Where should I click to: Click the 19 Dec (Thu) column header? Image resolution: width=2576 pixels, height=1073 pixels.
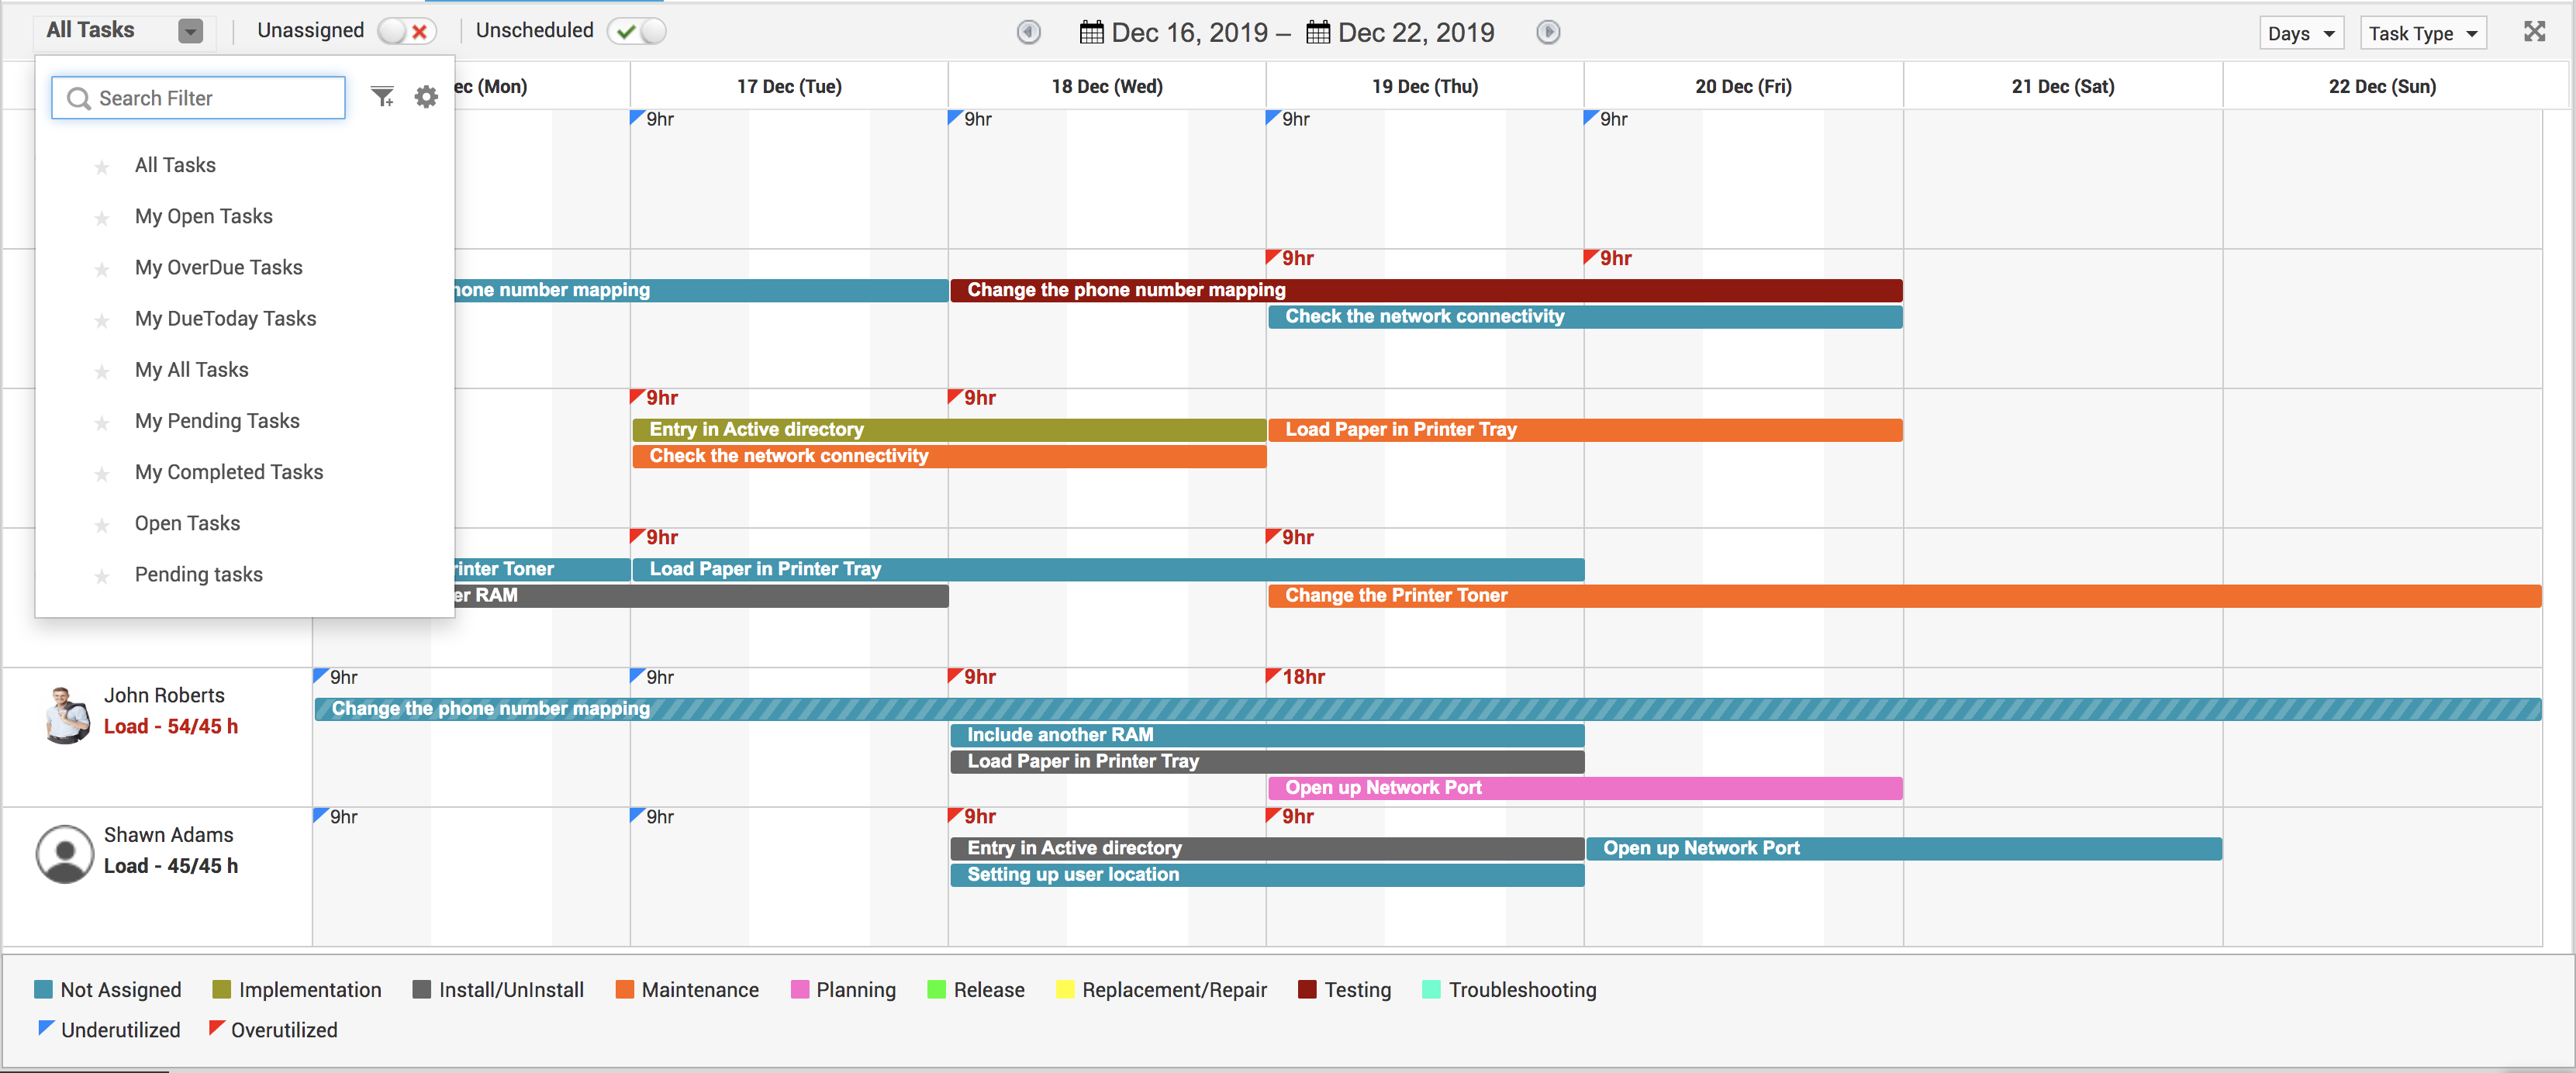tap(1424, 86)
